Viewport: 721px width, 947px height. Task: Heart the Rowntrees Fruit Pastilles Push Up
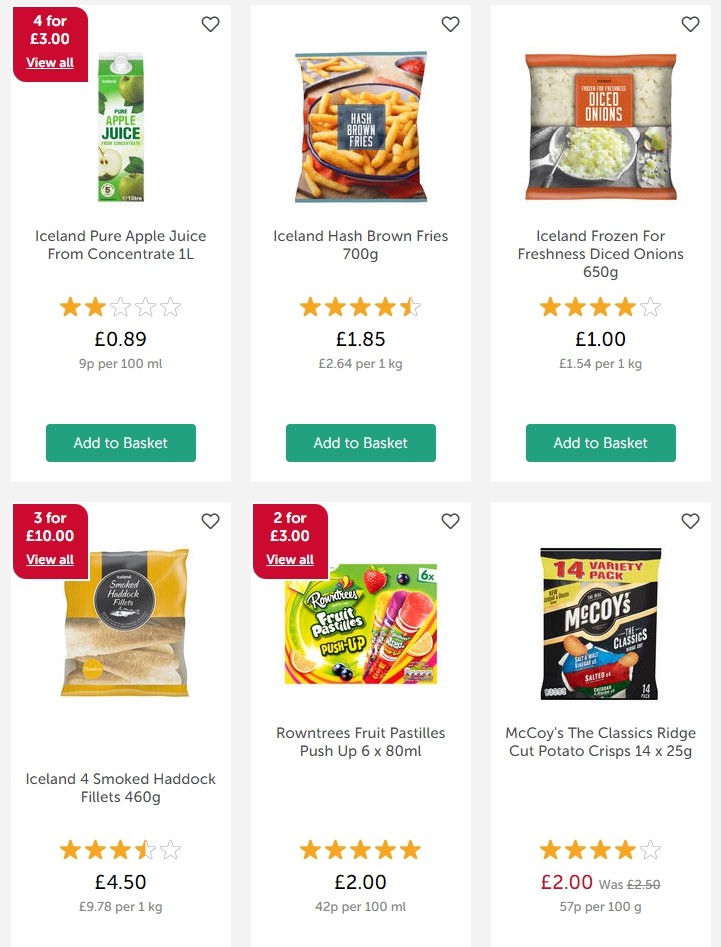(450, 521)
